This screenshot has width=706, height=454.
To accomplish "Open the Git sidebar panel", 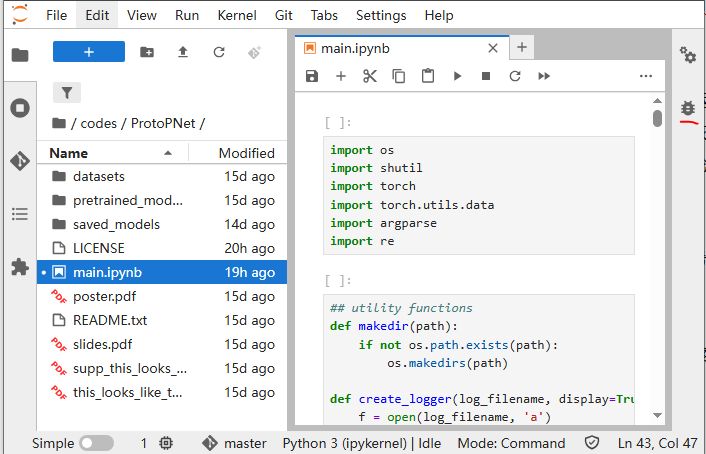I will (20, 160).
